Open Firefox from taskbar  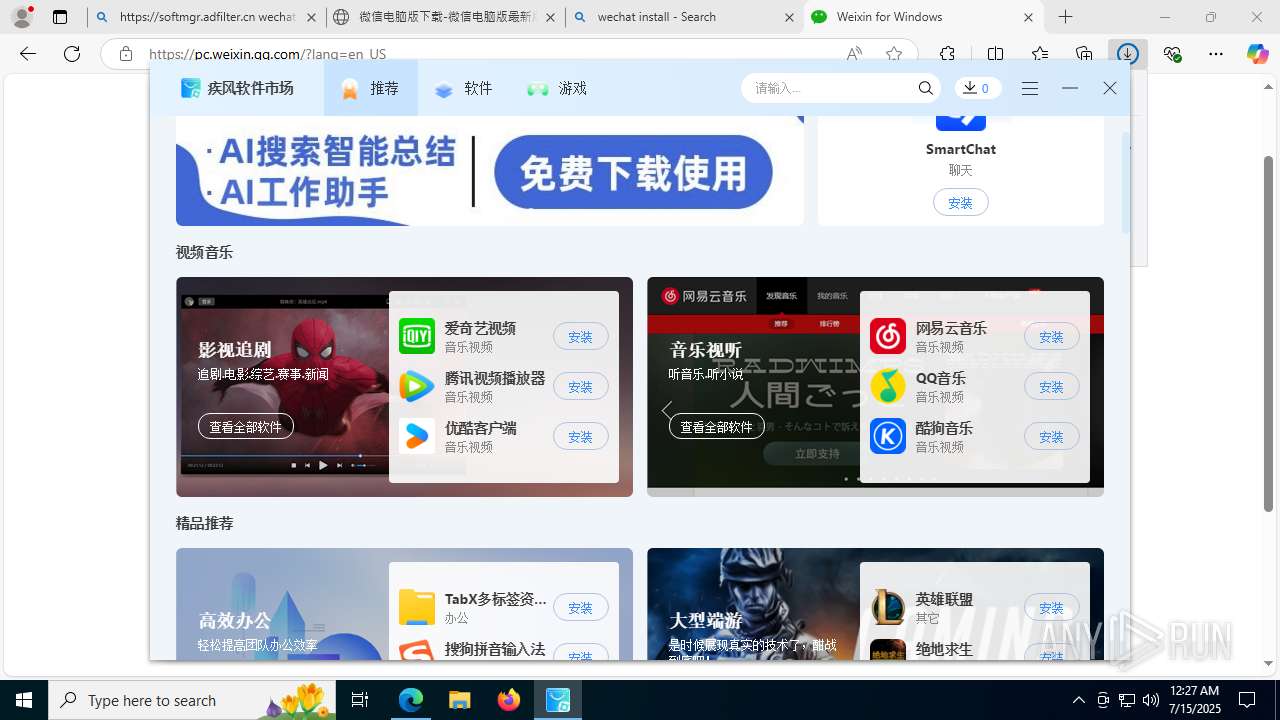(x=509, y=700)
